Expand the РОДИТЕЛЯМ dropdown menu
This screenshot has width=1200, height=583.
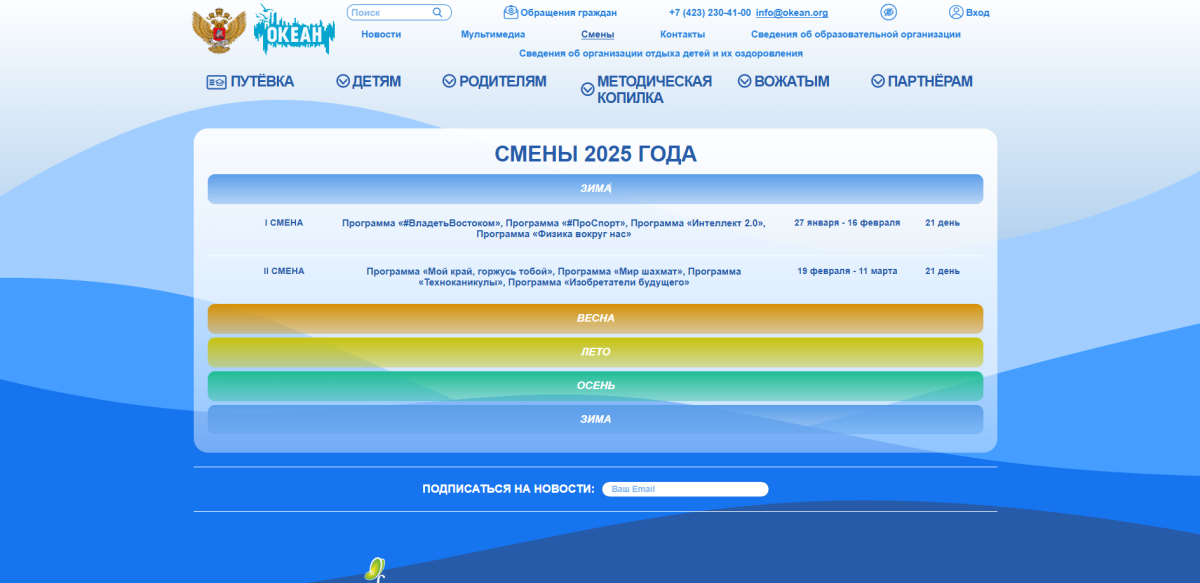(494, 82)
